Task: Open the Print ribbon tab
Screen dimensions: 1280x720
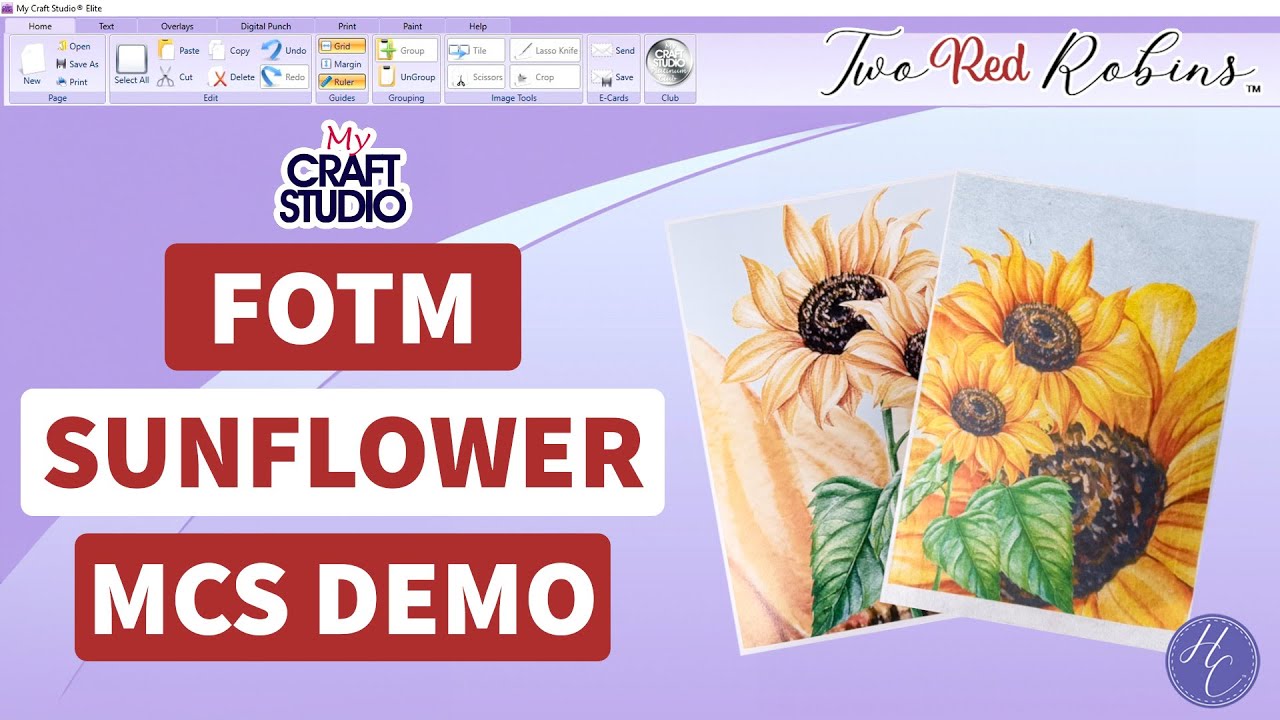Action: pos(347,26)
